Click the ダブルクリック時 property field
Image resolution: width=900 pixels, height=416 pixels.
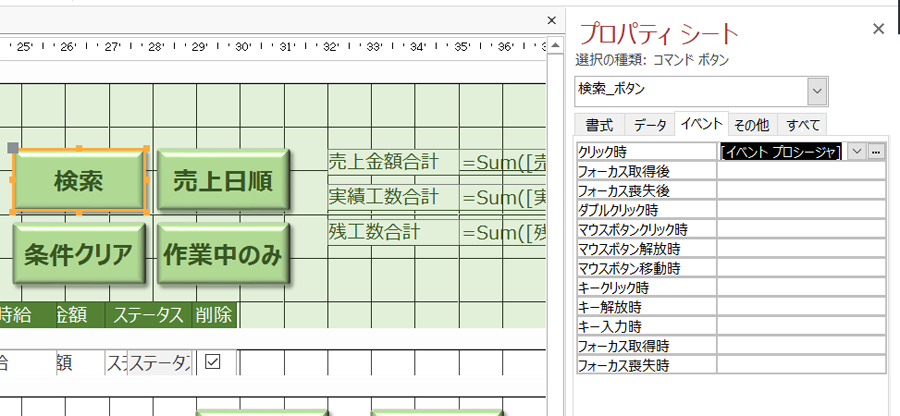point(802,210)
